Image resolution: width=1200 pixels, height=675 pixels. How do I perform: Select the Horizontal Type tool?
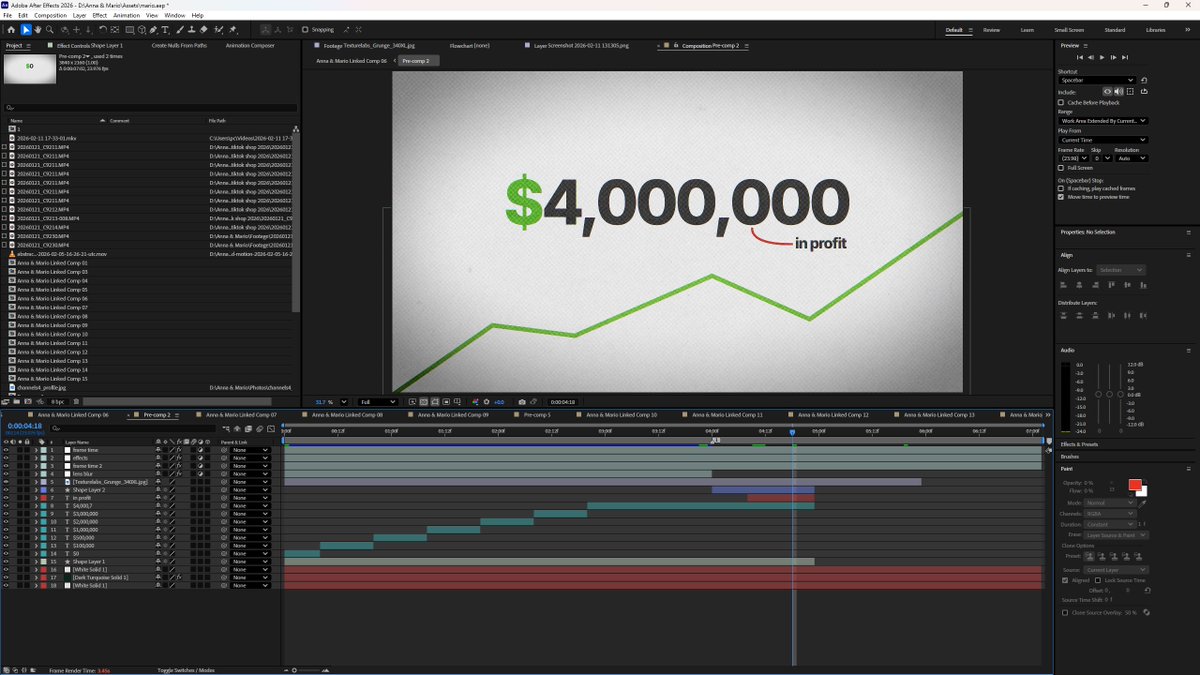(x=165, y=30)
